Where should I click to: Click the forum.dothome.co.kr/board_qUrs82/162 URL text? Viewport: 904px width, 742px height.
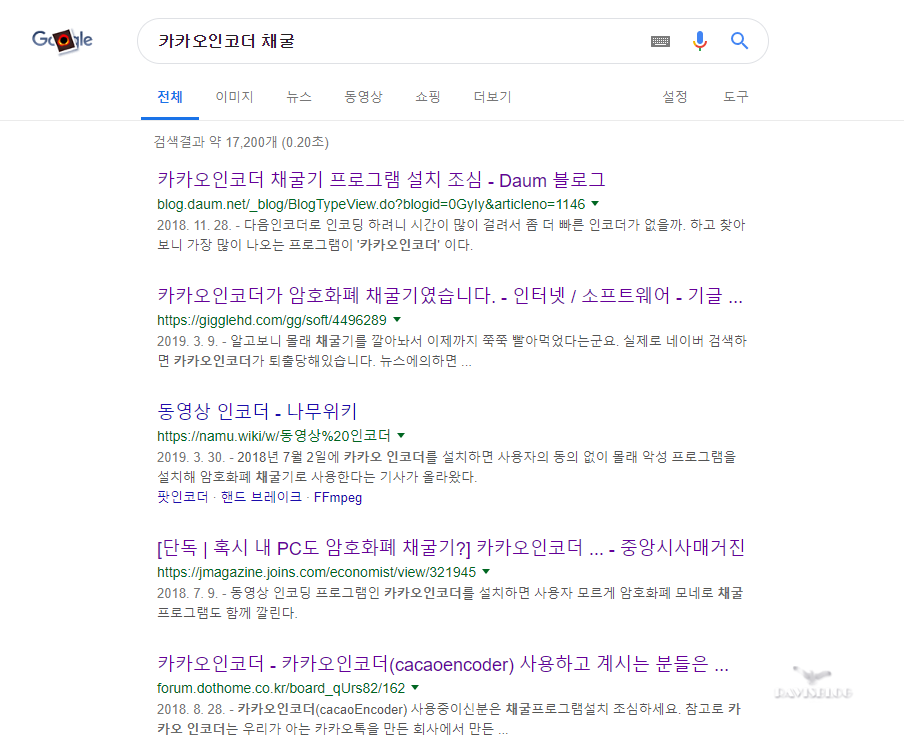(281, 688)
